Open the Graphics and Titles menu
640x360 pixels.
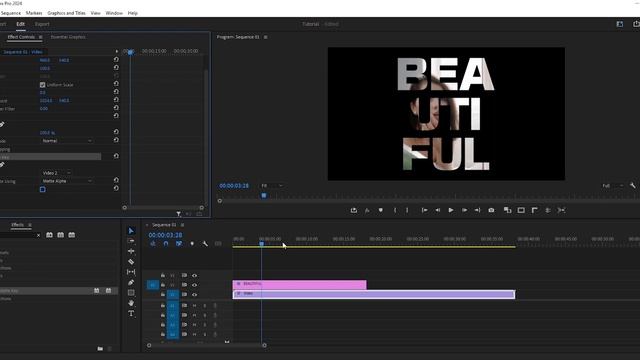(67, 13)
